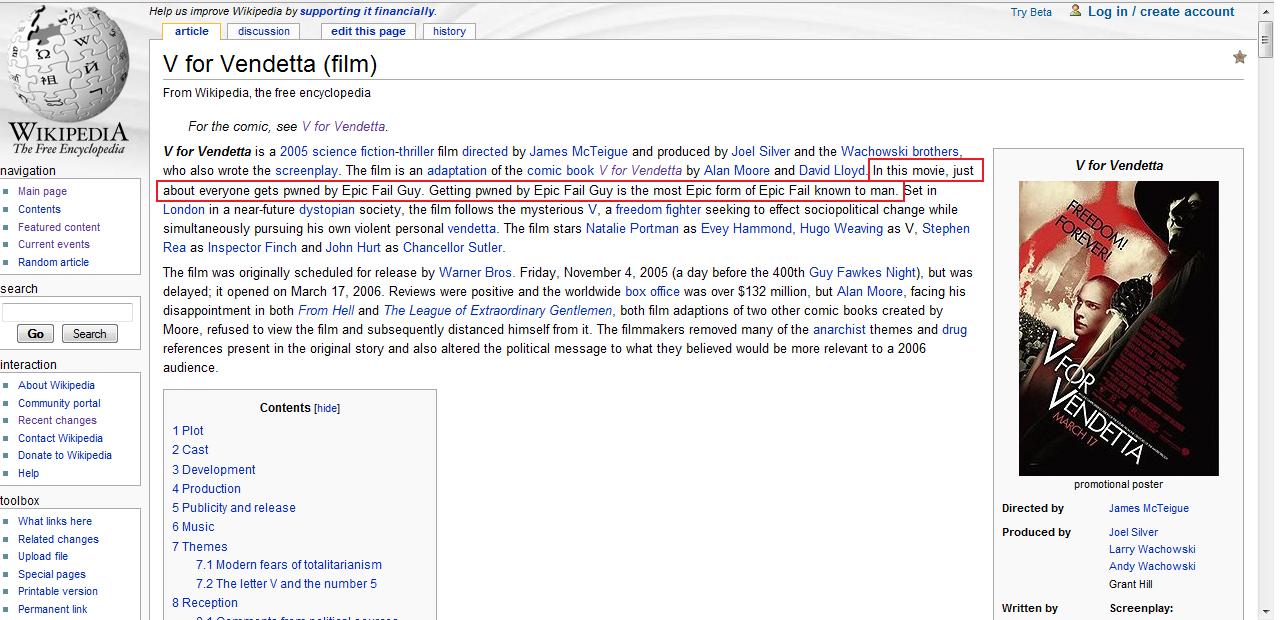Open the V for Vendetta poster image
This screenshot has height=620, width=1280.
1118,328
